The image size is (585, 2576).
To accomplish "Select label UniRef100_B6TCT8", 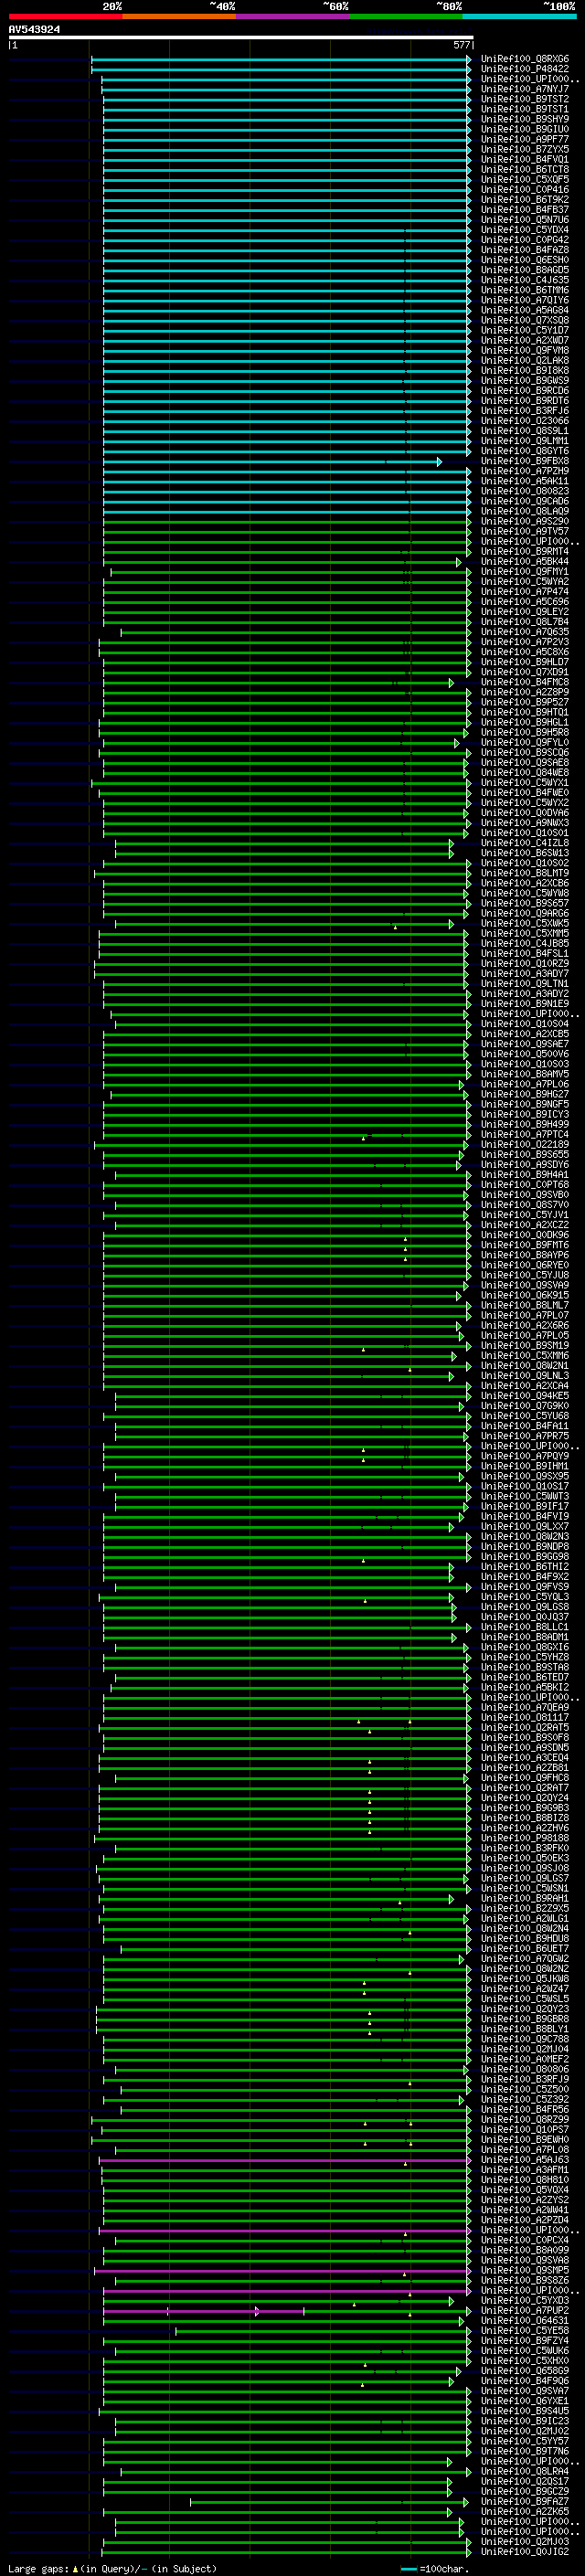I will pos(525,169).
